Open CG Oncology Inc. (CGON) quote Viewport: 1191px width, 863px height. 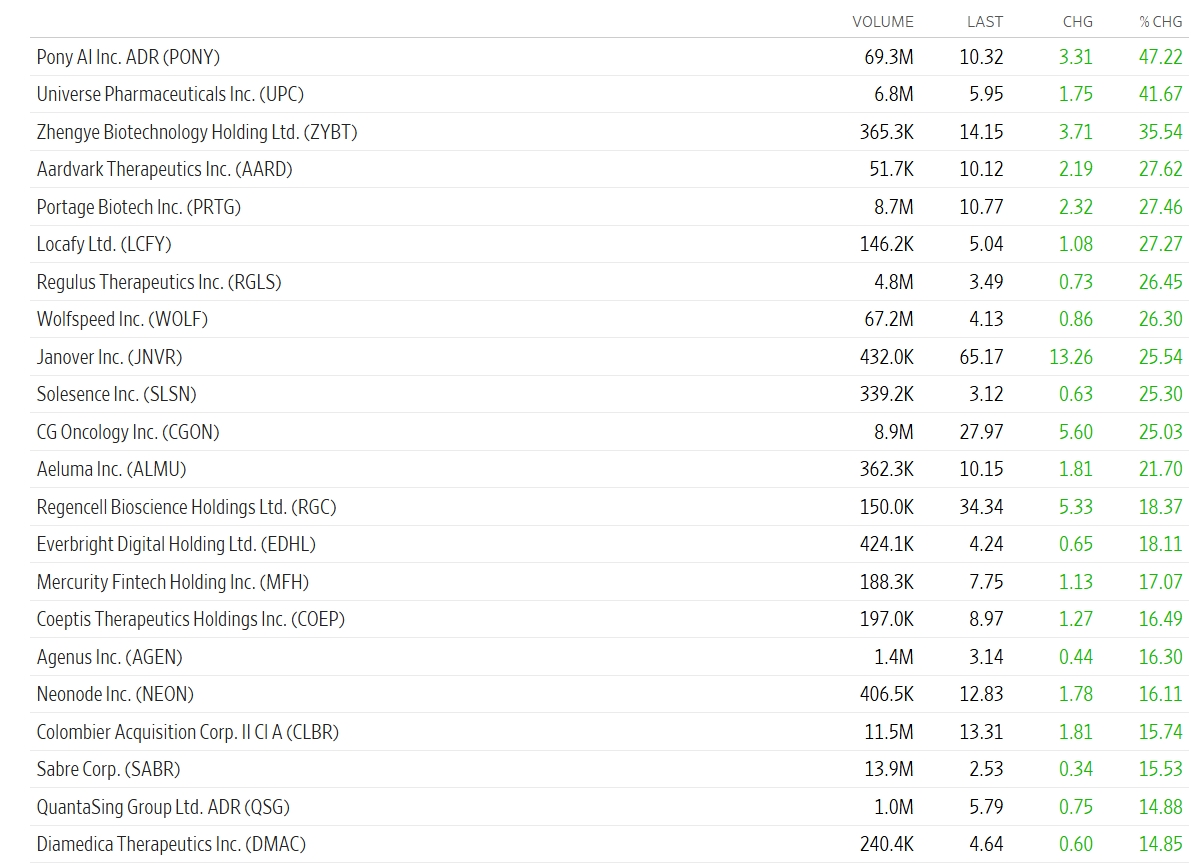click(x=128, y=432)
